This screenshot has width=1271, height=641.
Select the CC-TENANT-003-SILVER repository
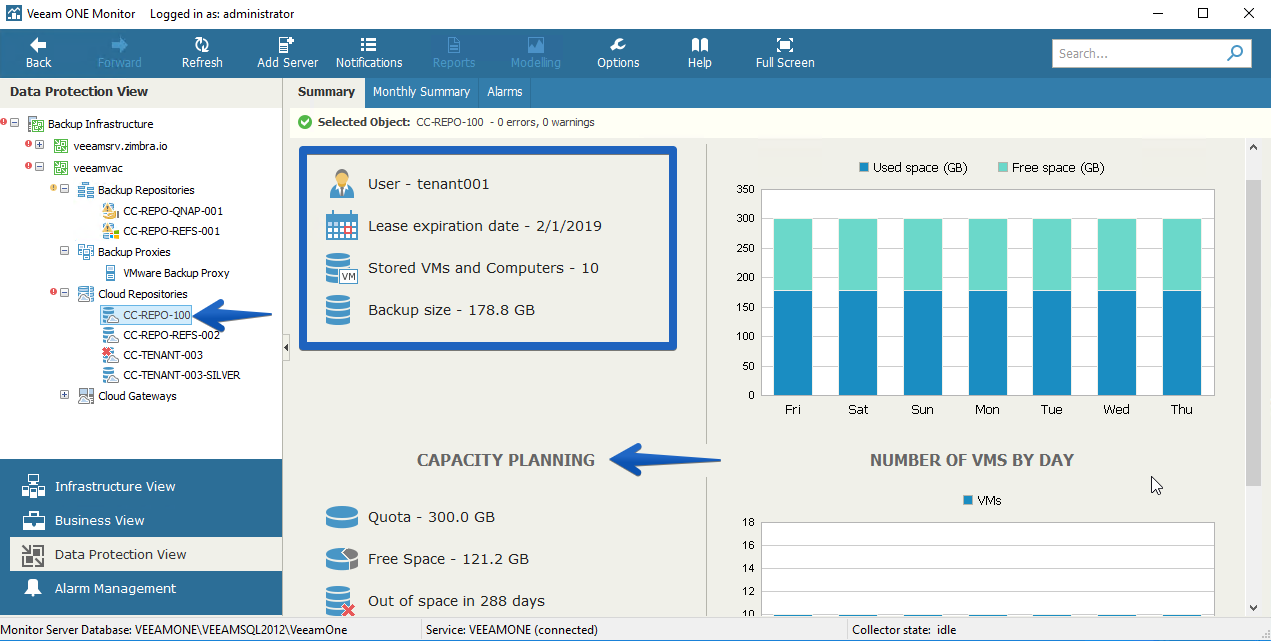click(x=181, y=375)
